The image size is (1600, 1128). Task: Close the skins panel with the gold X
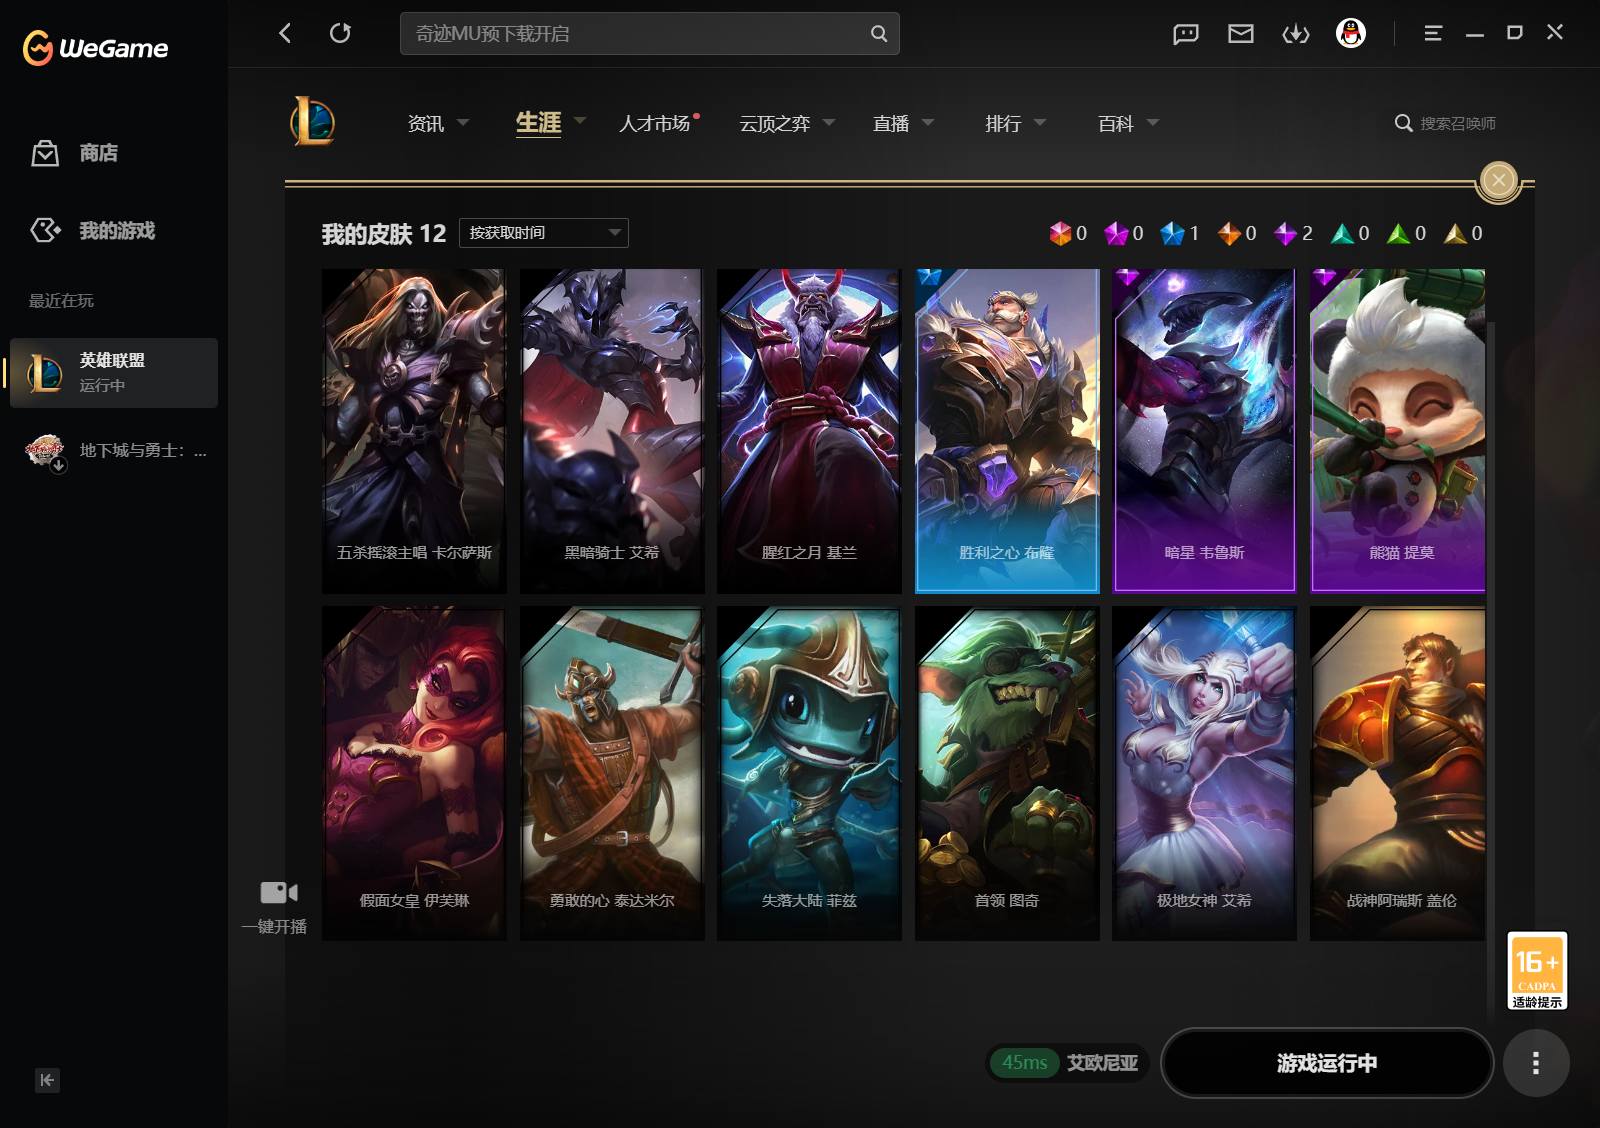pyautogui.click(x=1498, y=180)
